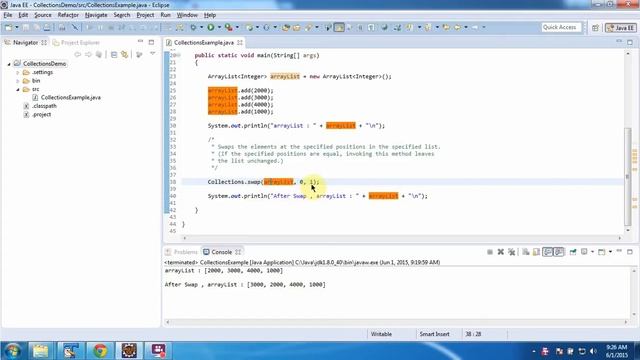
Task: Open the Navigator view menu
Action: click(153, 53)
